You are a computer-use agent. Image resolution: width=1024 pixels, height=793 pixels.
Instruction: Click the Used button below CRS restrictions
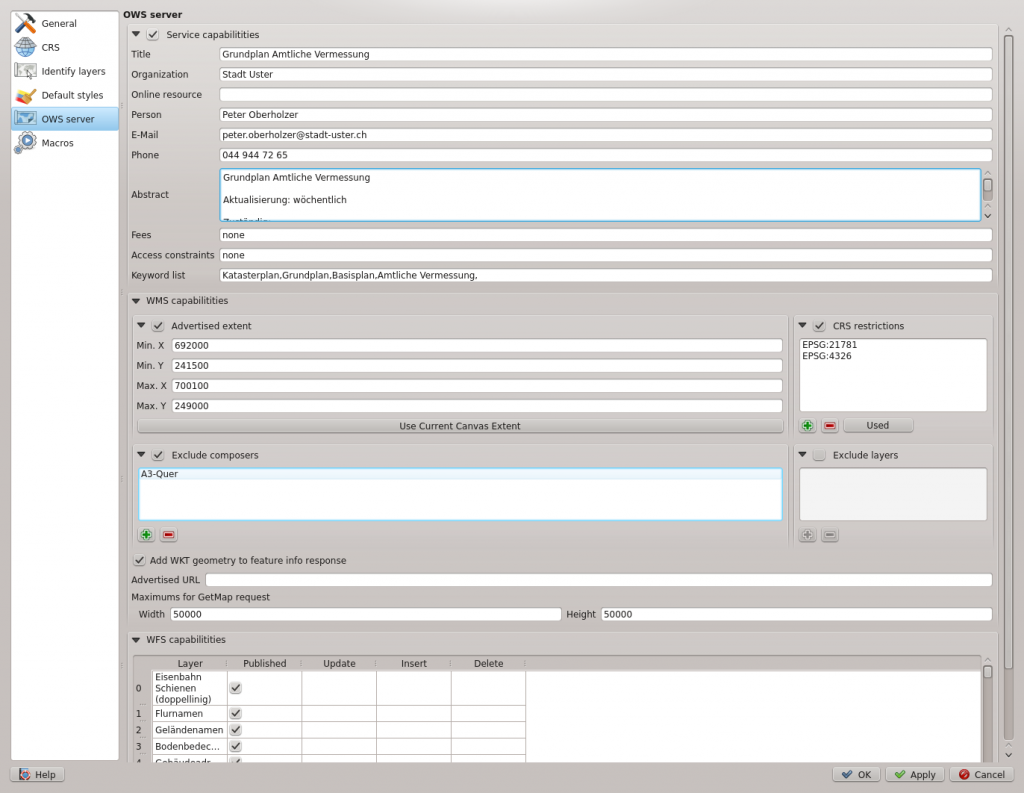[x=877, y=424]
